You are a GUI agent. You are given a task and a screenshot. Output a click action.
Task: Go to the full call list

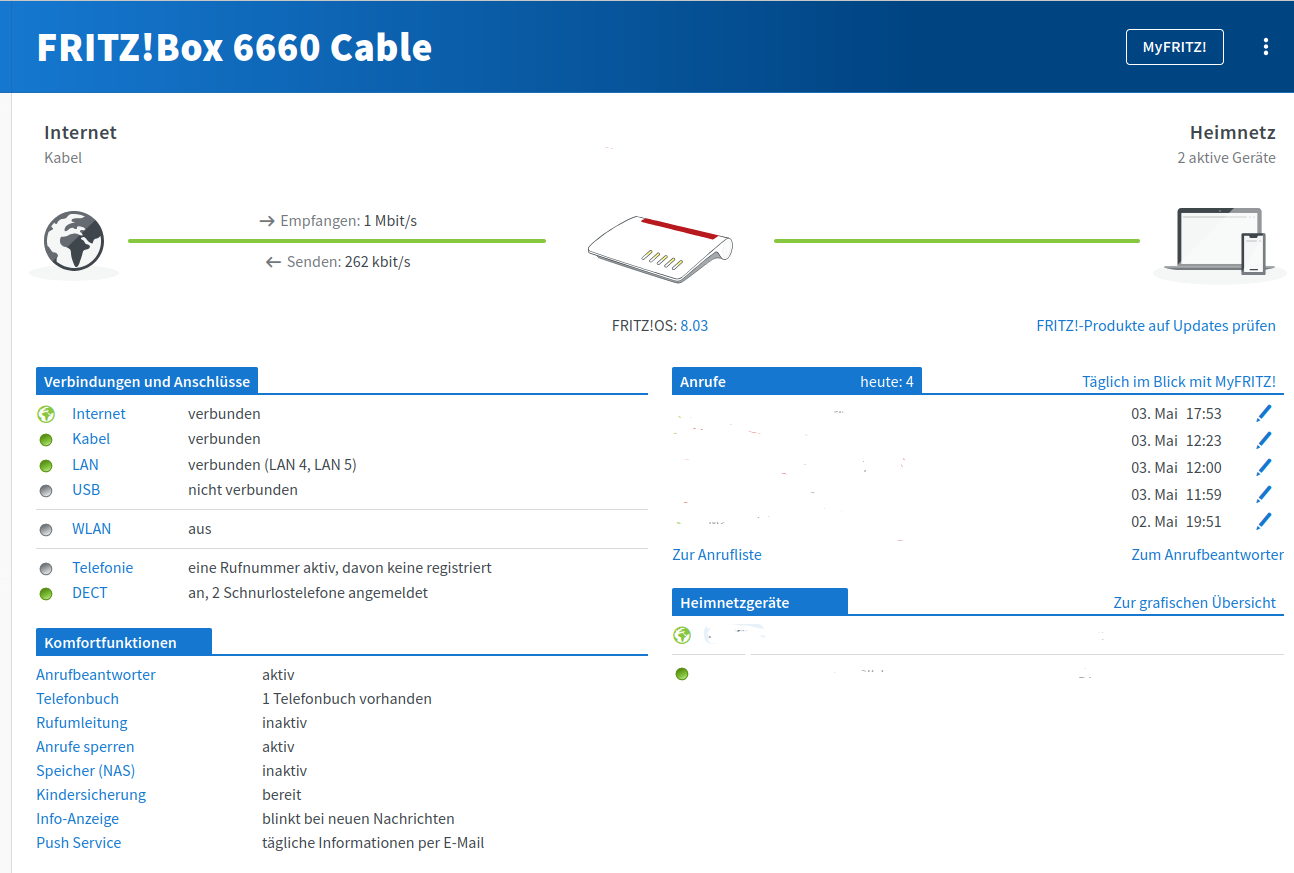click(x=716, y=555)
